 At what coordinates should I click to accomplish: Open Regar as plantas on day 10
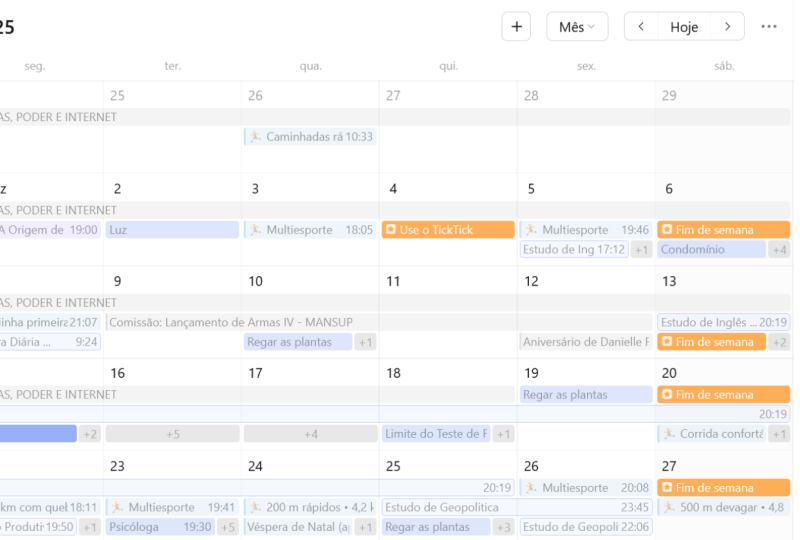coord(298,342)
